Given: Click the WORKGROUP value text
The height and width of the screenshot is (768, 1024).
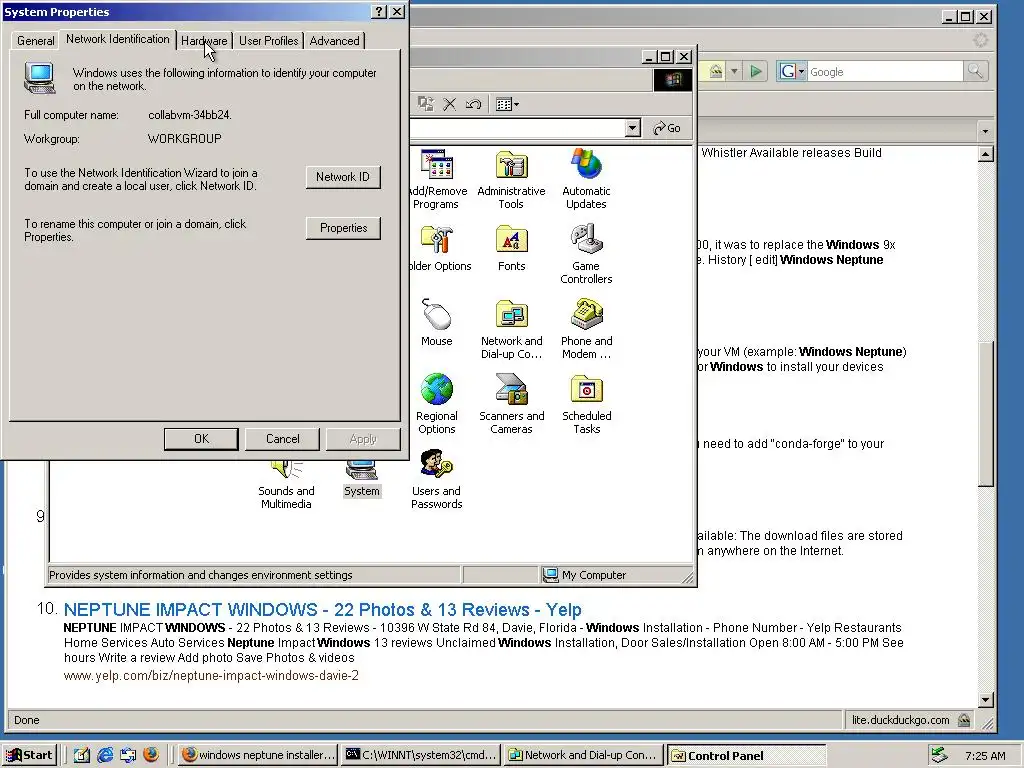Looking at the screenshot, I should tap(185, 139).
